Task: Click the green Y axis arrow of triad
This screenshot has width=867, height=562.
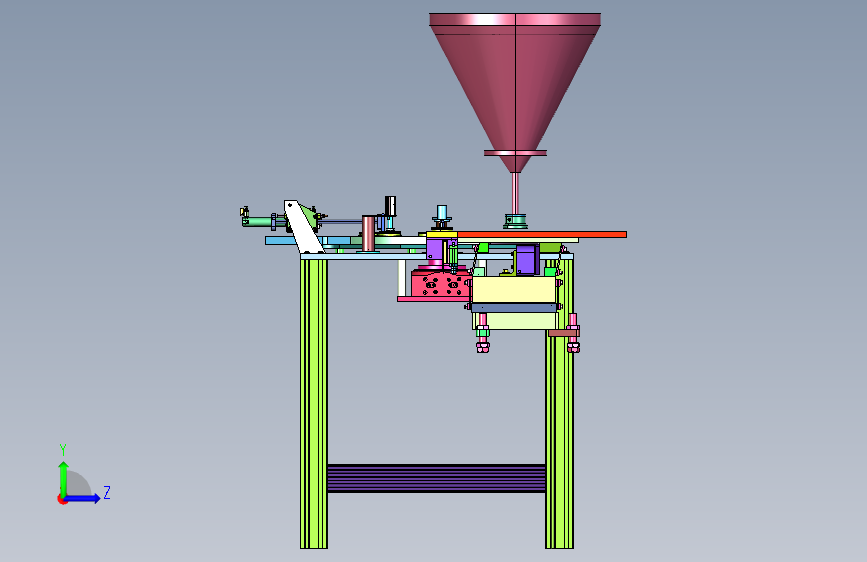Action: click(x=64, y=478)
